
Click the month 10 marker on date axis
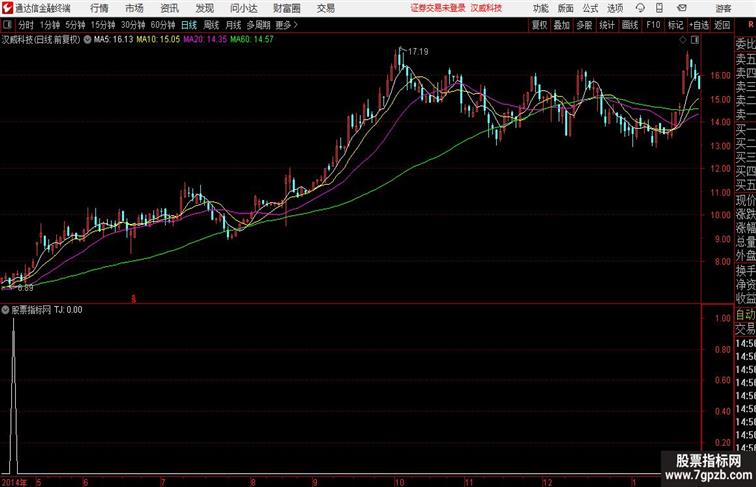(x=399, y=482)
